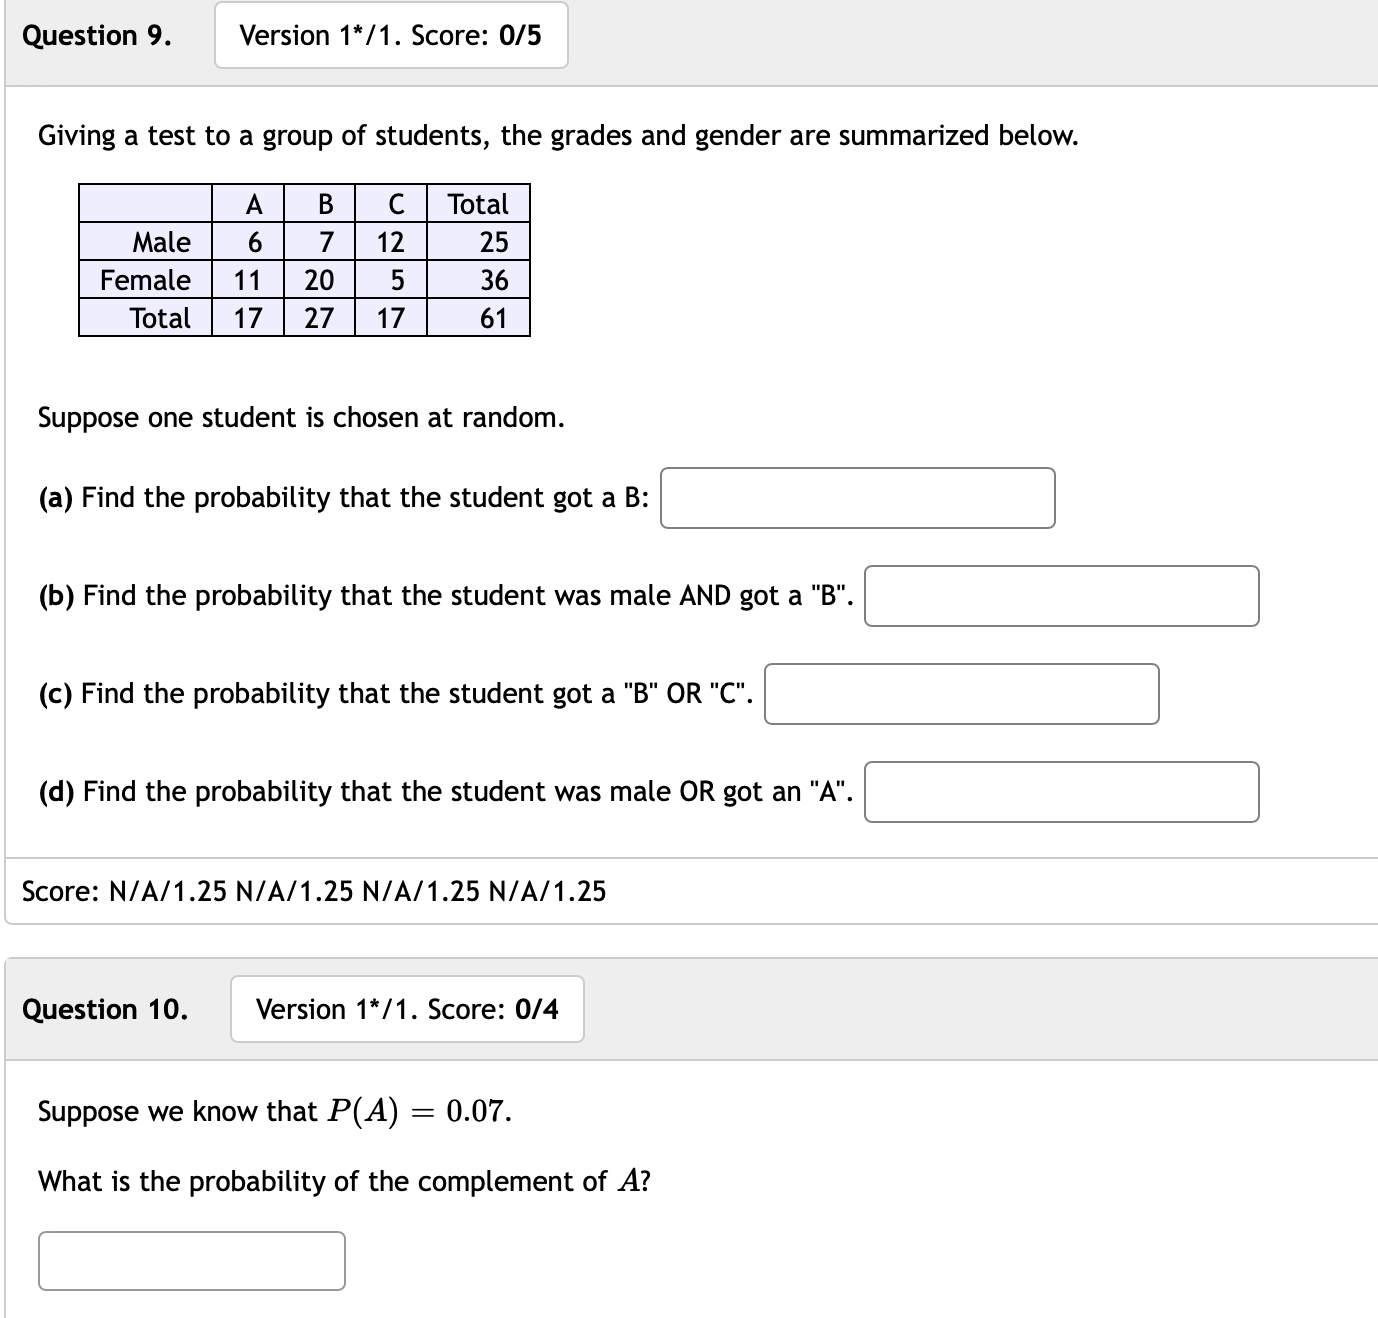Click the Question 10 header bar

click(689, 1009)
